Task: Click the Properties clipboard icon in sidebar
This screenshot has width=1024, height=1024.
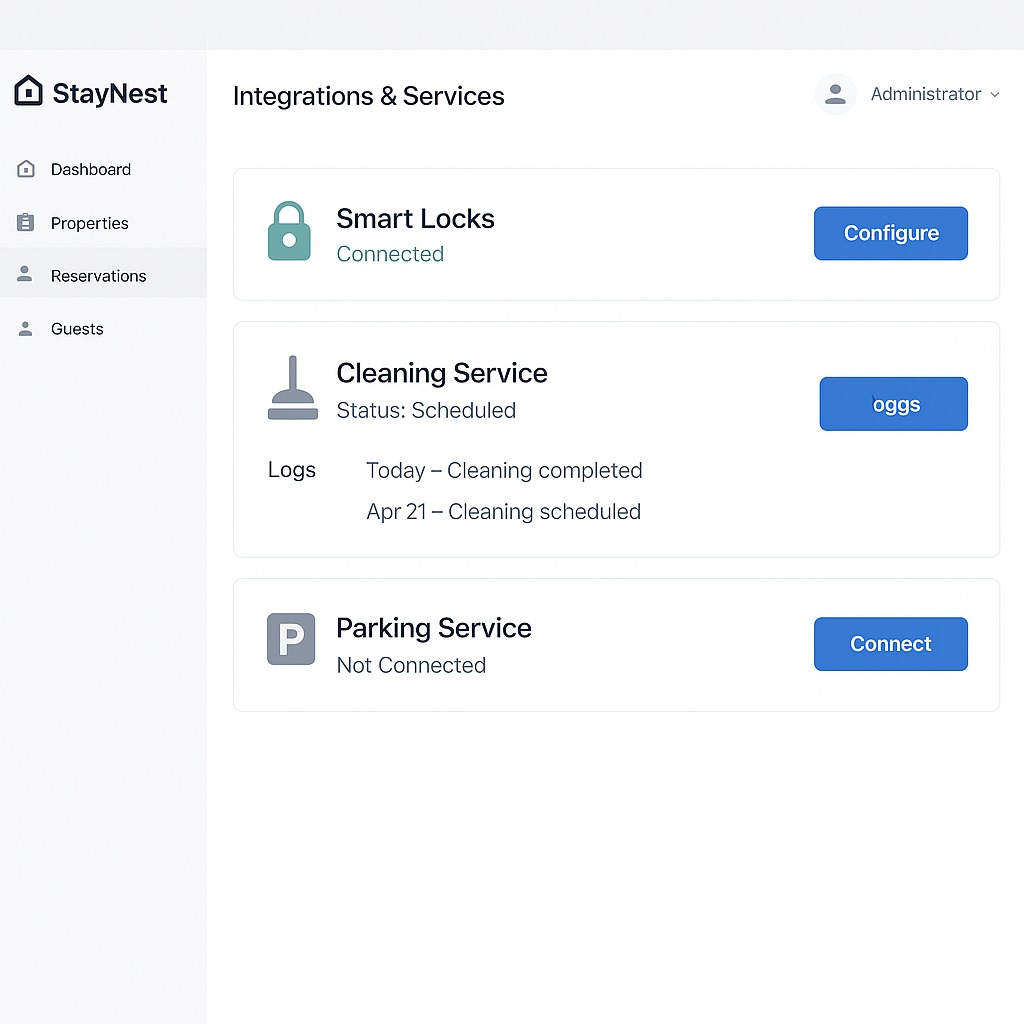Action: pyautogui.click(x=27, y=223)
